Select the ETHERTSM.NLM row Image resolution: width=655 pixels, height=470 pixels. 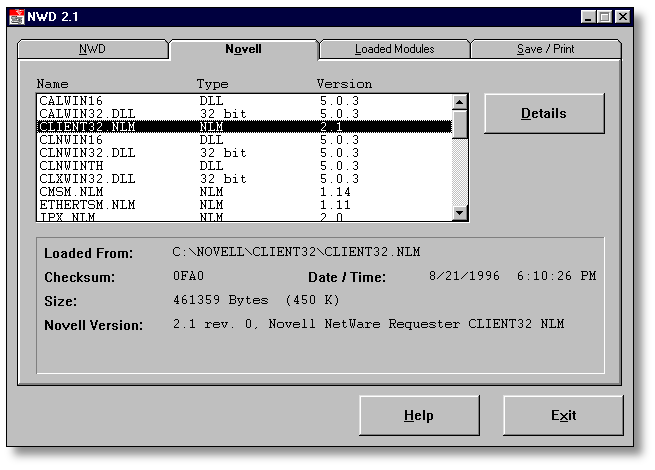tap(244, 205)
